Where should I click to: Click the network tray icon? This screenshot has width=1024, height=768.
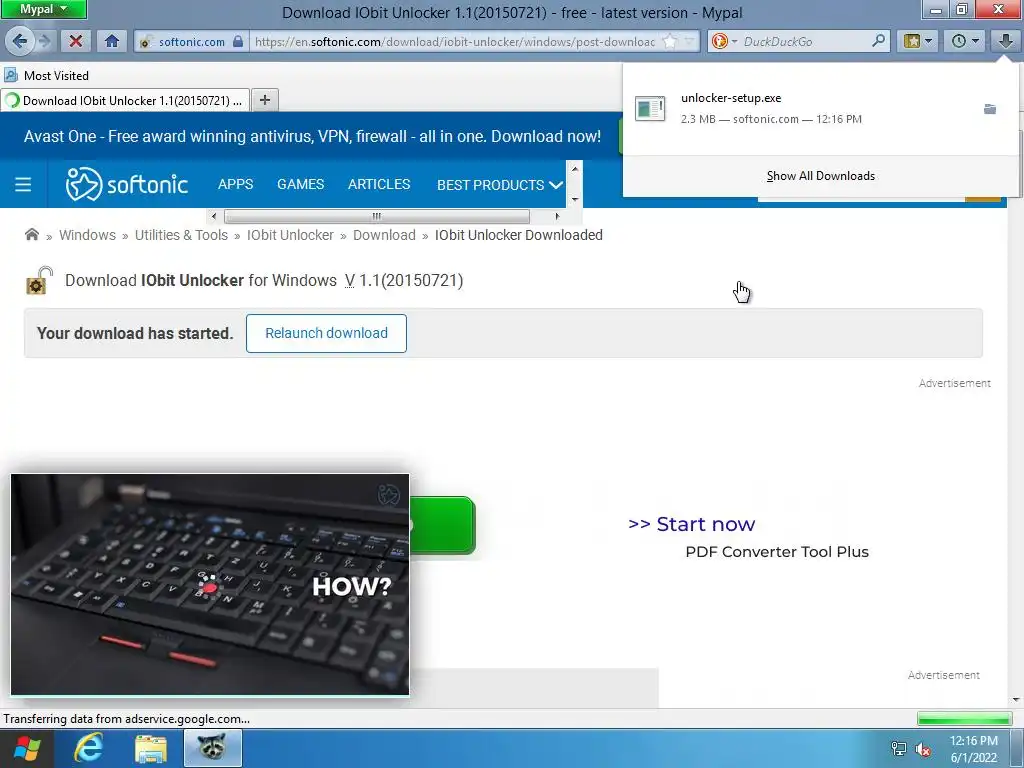coord(899,749)
